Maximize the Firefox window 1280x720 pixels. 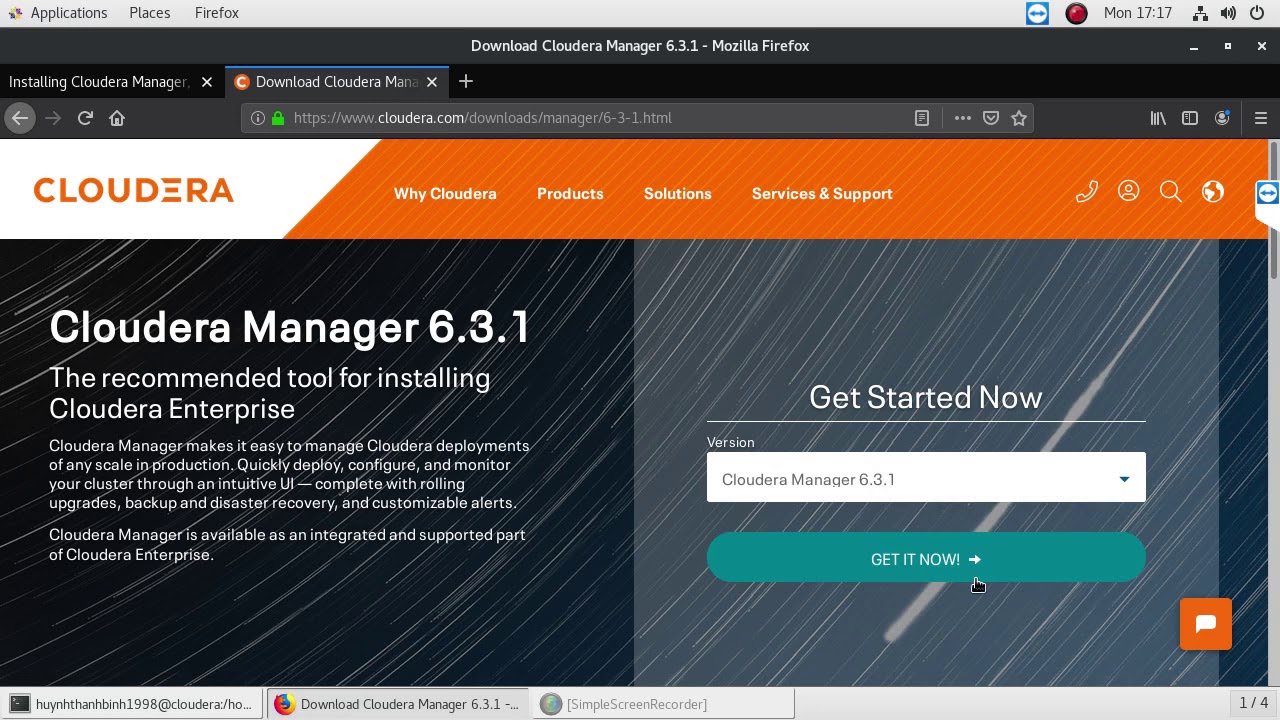[1228, 46]
